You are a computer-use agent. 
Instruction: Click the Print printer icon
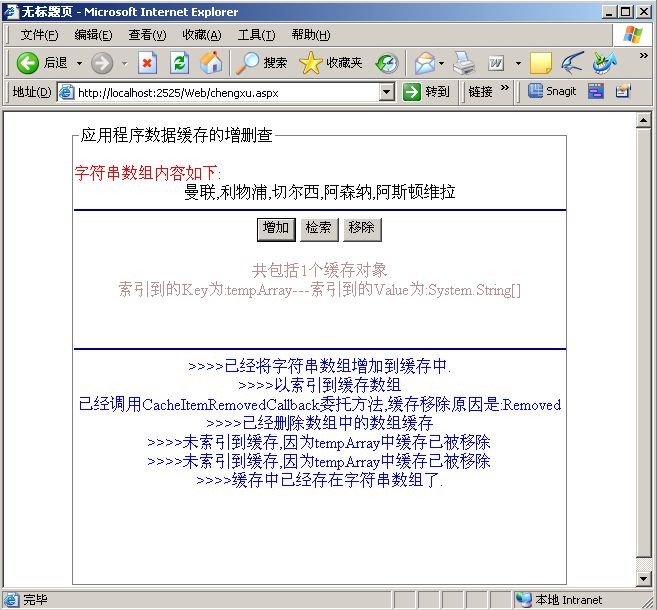(x=464, y=63)
